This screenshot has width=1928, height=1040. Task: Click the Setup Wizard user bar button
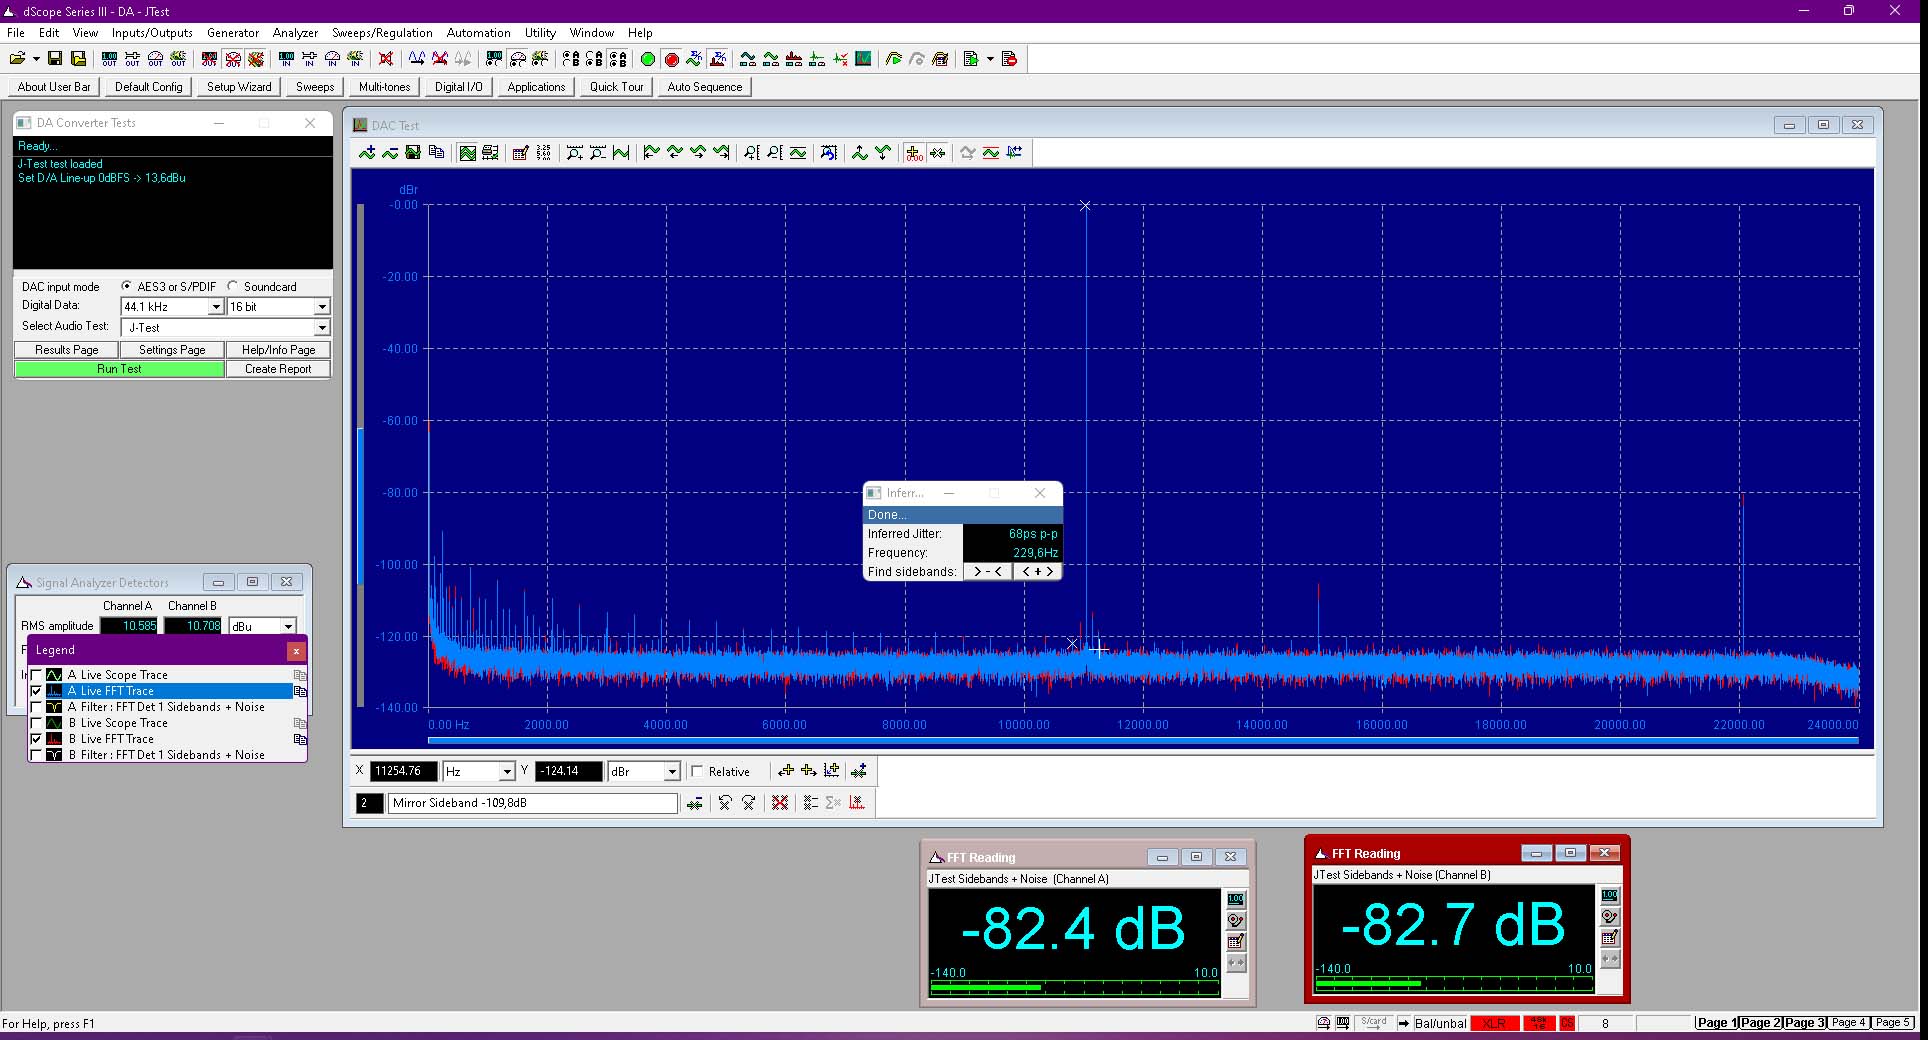(239, 87)
